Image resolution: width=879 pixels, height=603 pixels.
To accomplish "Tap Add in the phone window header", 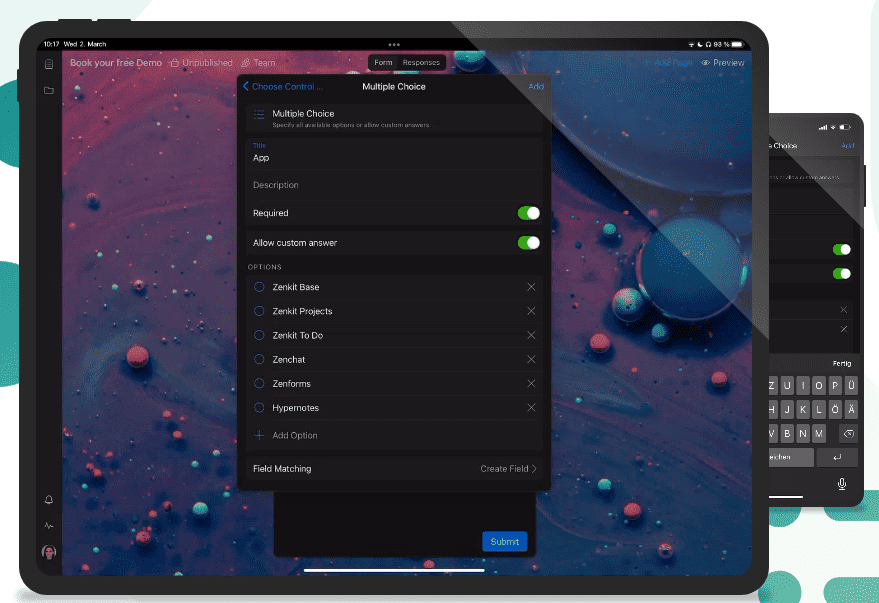I will pos(848,146).
